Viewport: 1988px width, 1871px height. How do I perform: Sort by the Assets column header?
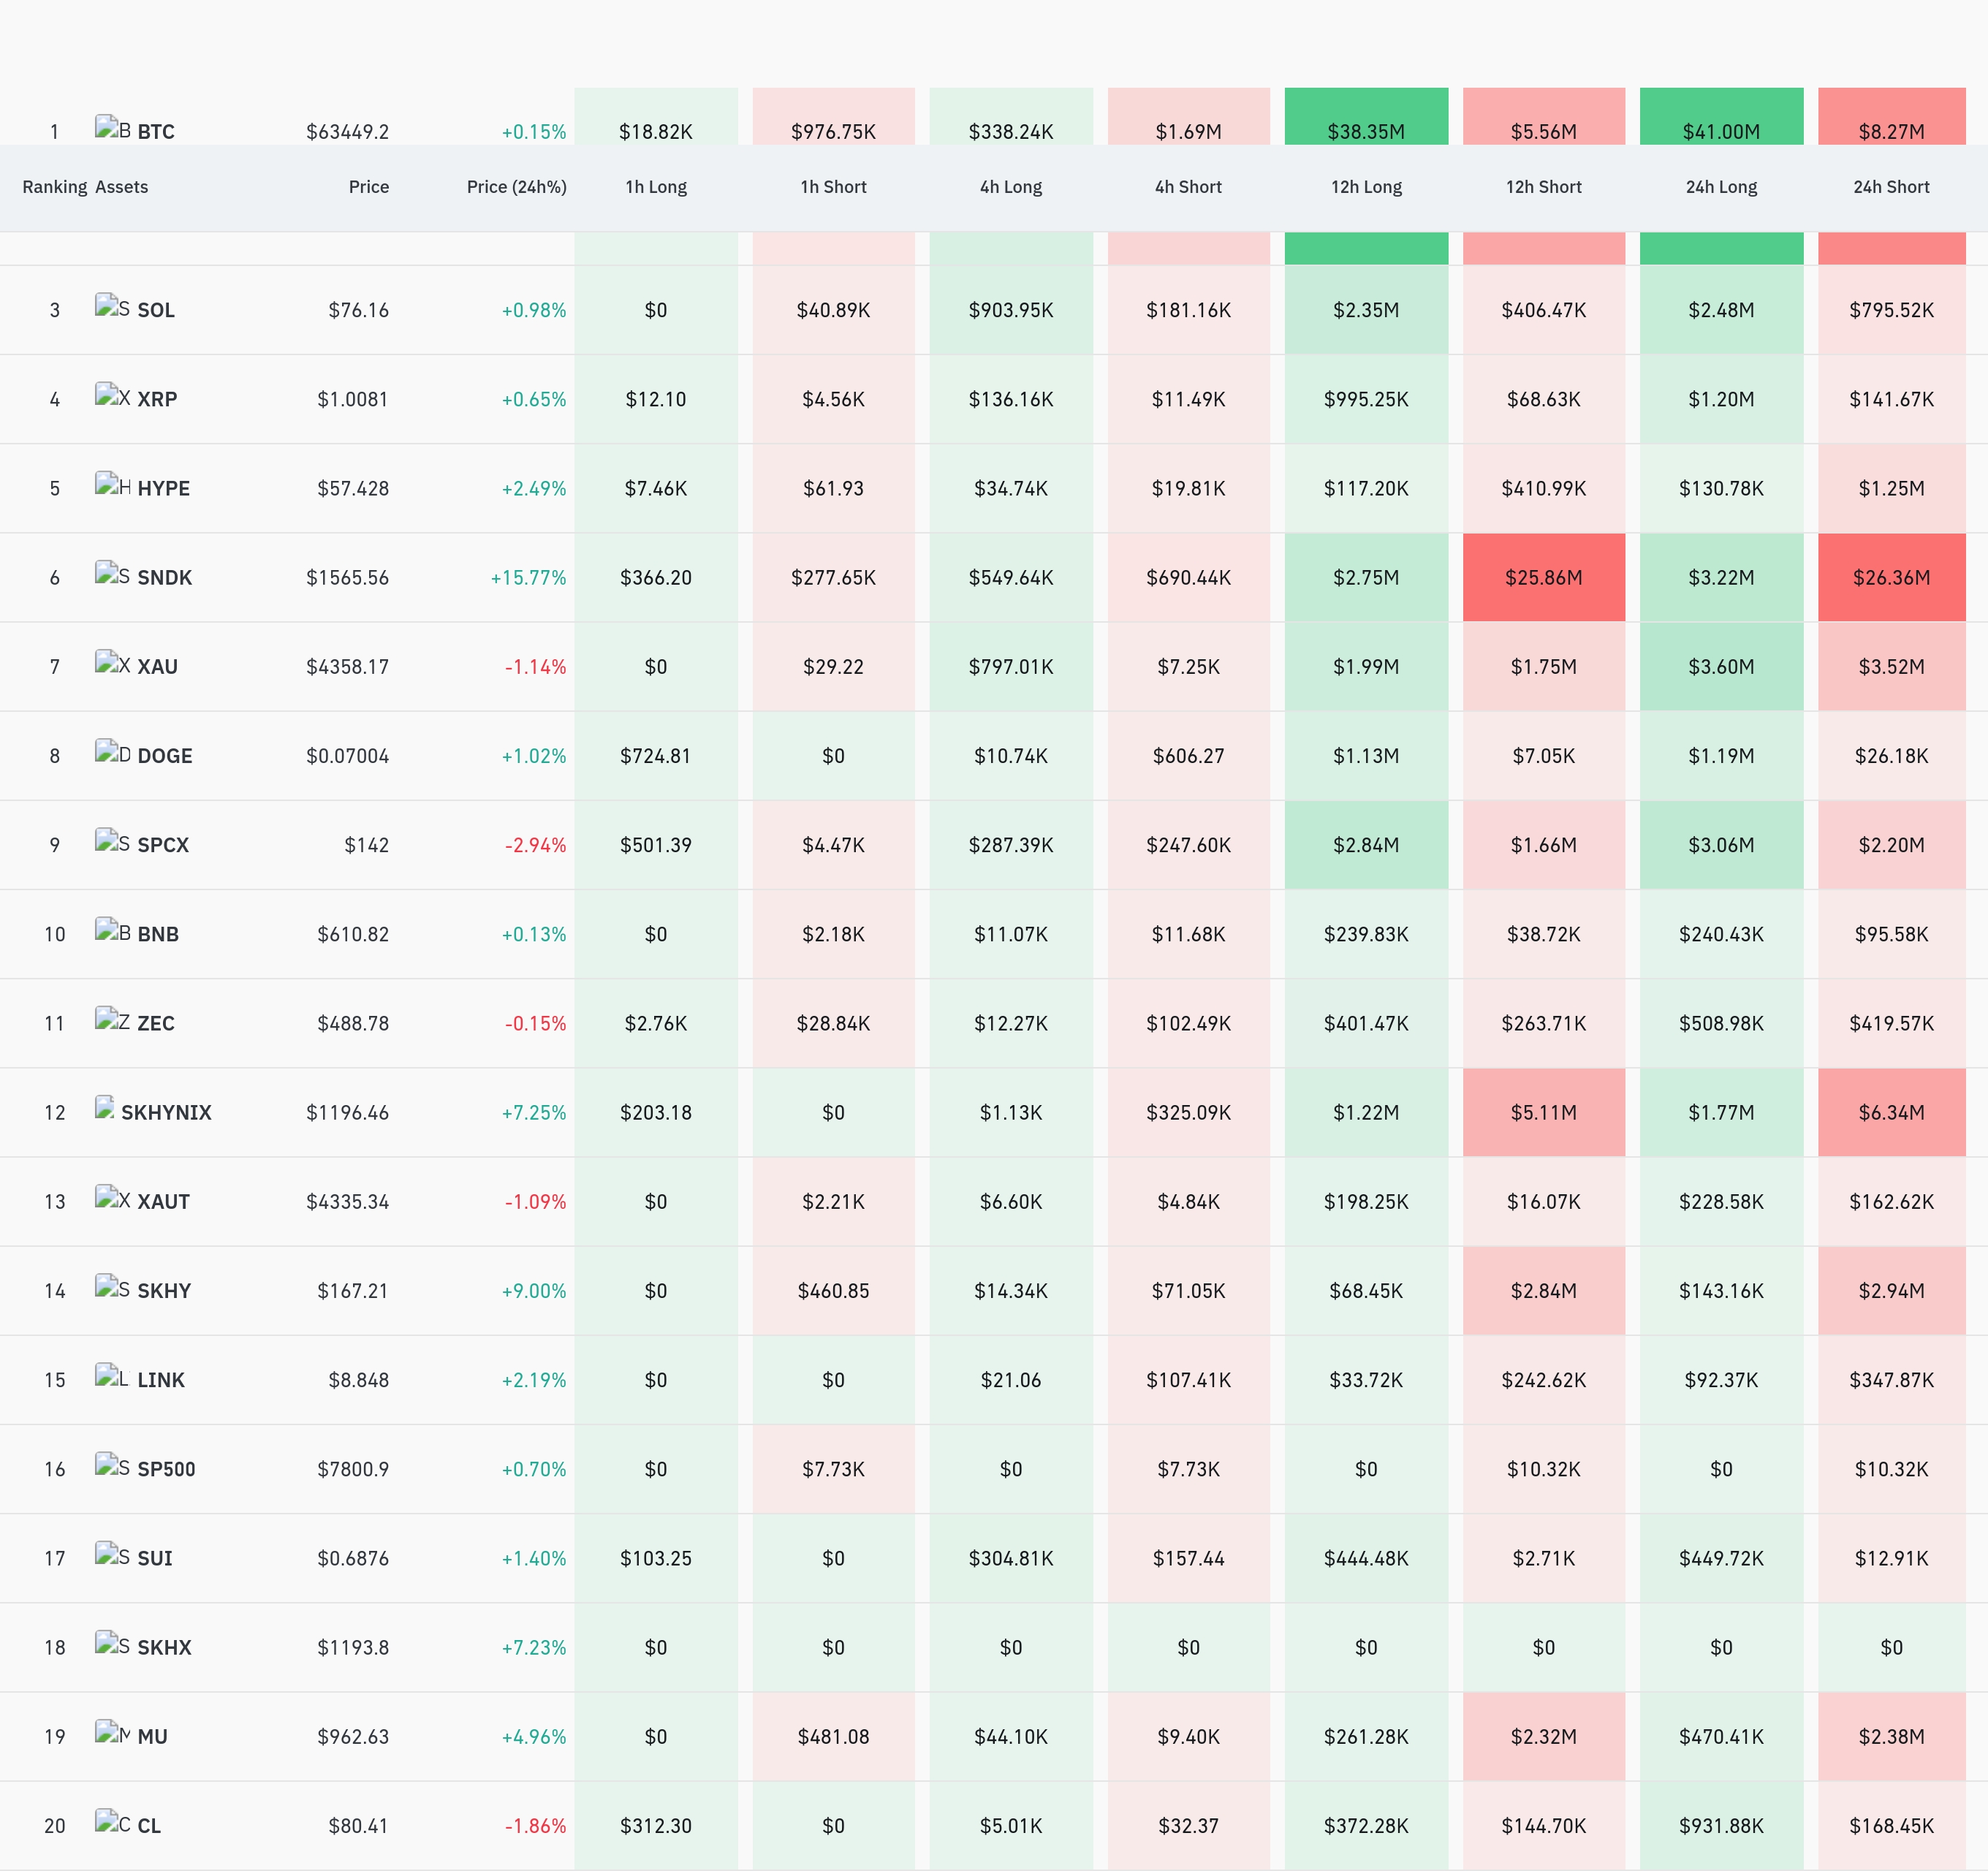[x=122, y=187]
